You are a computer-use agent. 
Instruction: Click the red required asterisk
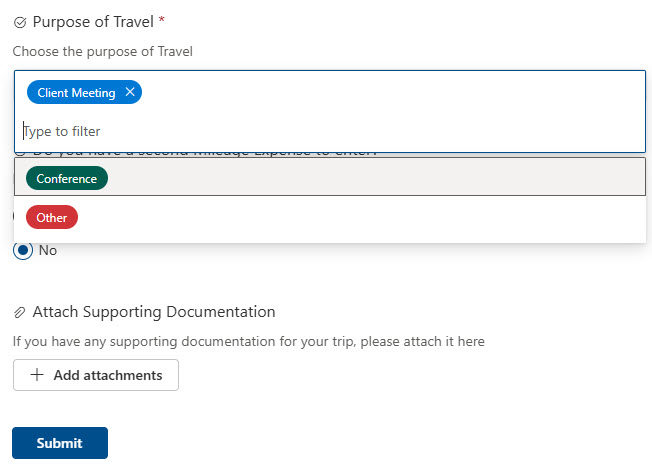pos(162,20)
